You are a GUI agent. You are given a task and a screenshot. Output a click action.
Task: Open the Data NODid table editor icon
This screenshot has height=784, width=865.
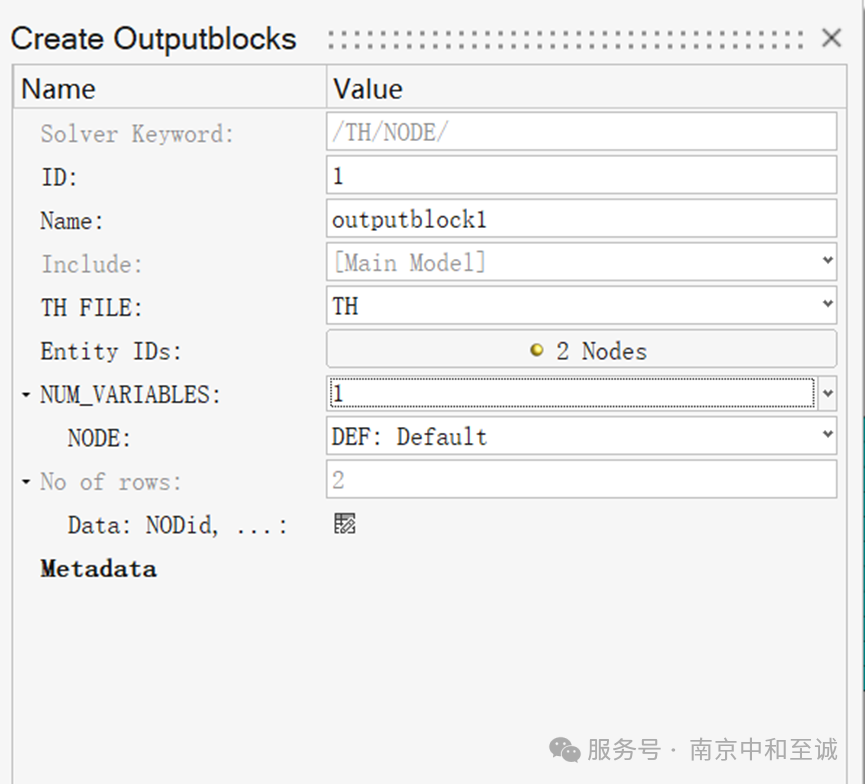(x=345, y=524)
